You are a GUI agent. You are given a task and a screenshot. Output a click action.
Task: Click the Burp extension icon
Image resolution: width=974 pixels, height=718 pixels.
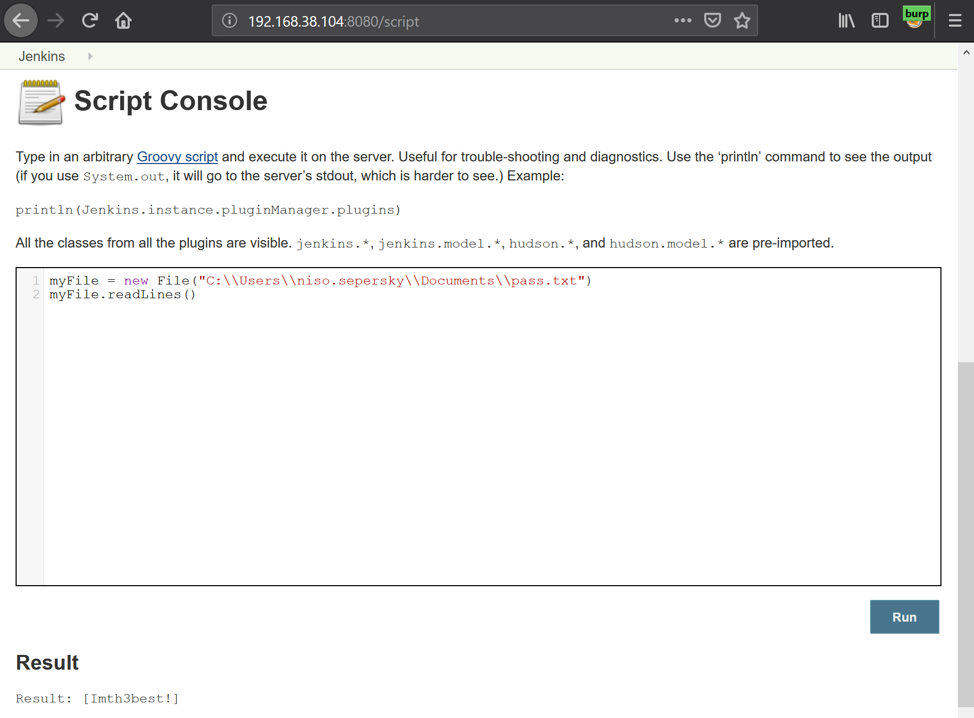pyautogui.click(x=915, y=18)
